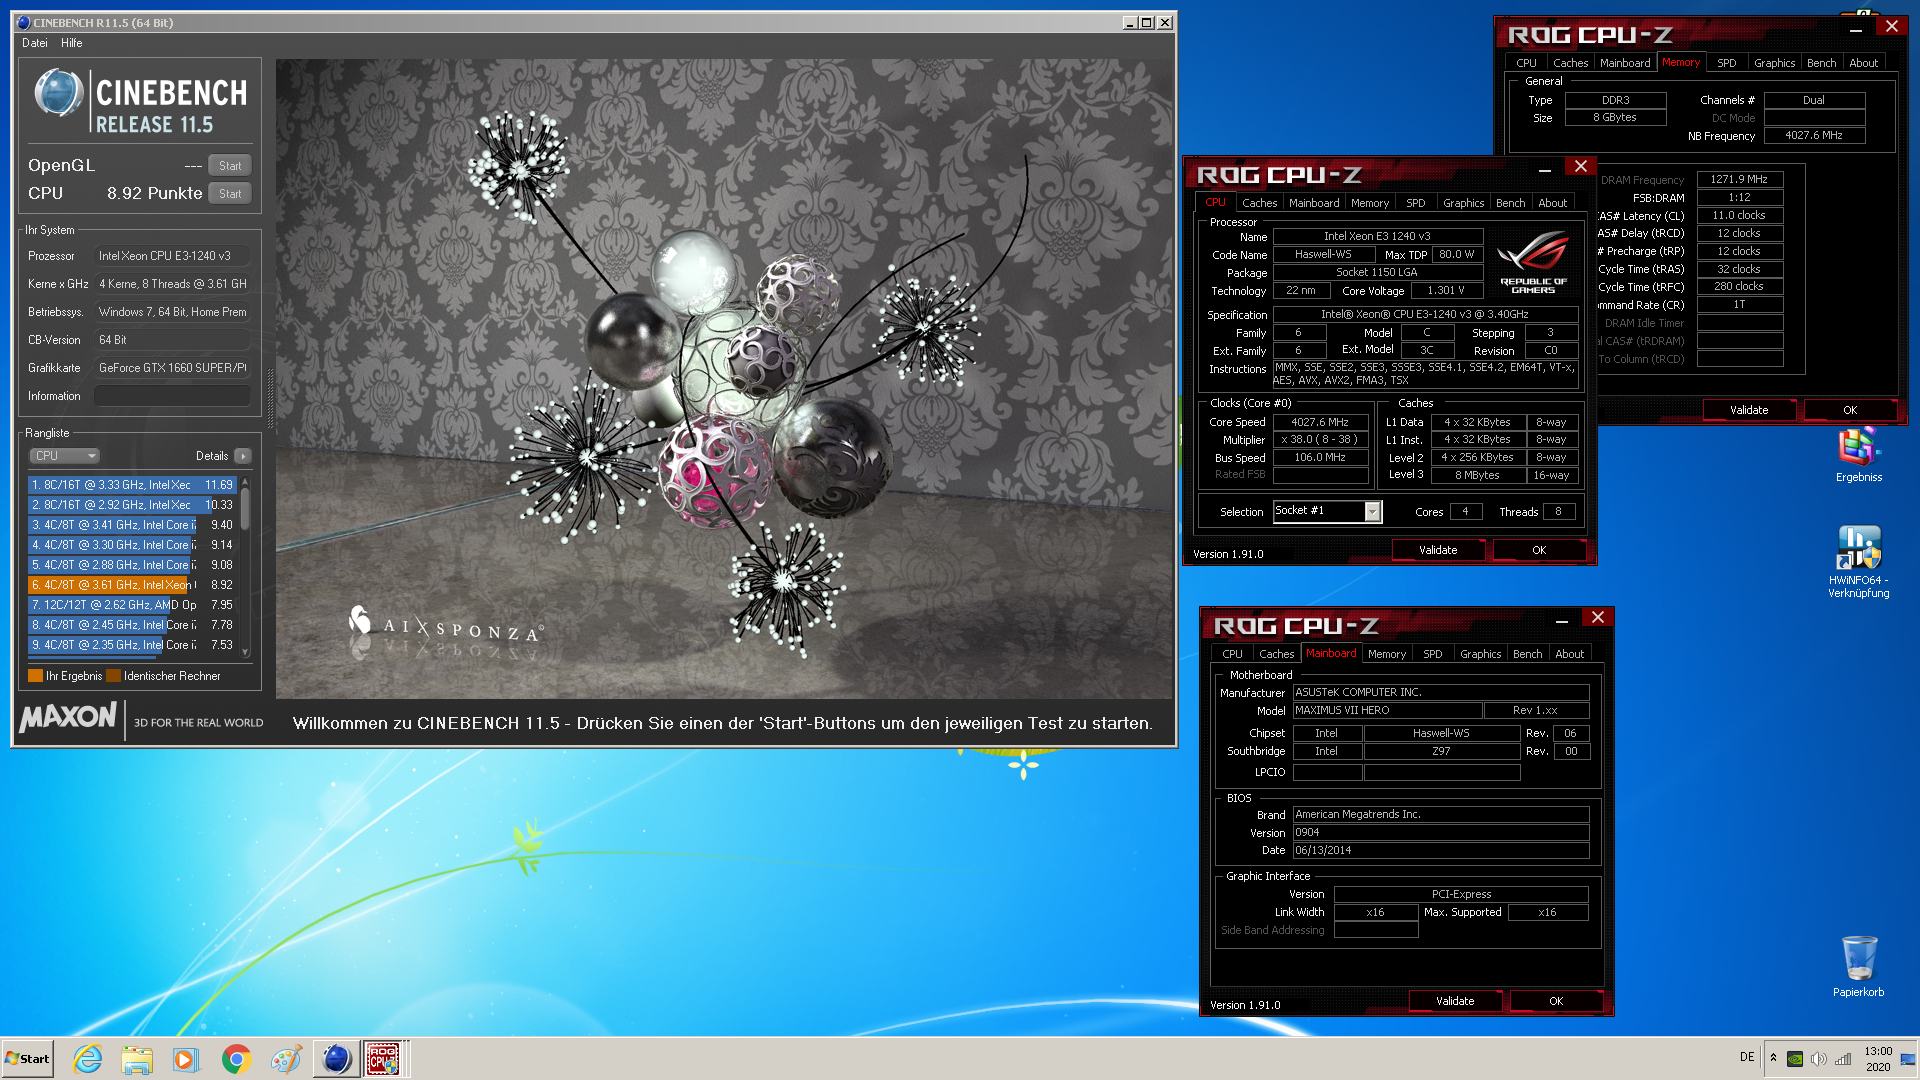Minimize the CPU-Z CPU window
Screen dimensions: 1920x1080
[1545, 168]
